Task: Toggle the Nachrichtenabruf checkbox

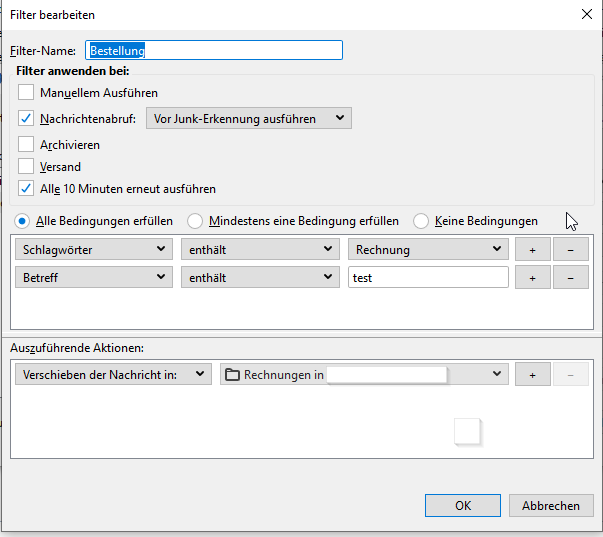Action: [x=26, y=119]
